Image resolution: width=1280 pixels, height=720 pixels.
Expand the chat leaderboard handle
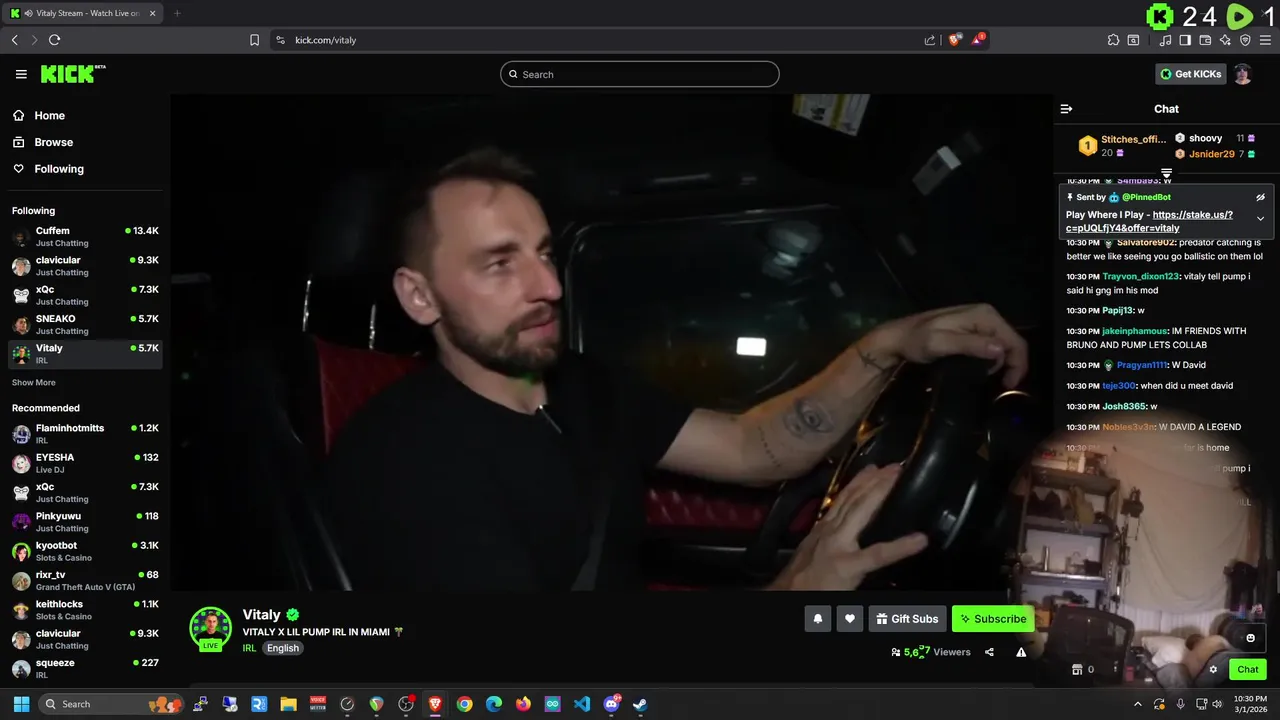[x=1166, y=174]
